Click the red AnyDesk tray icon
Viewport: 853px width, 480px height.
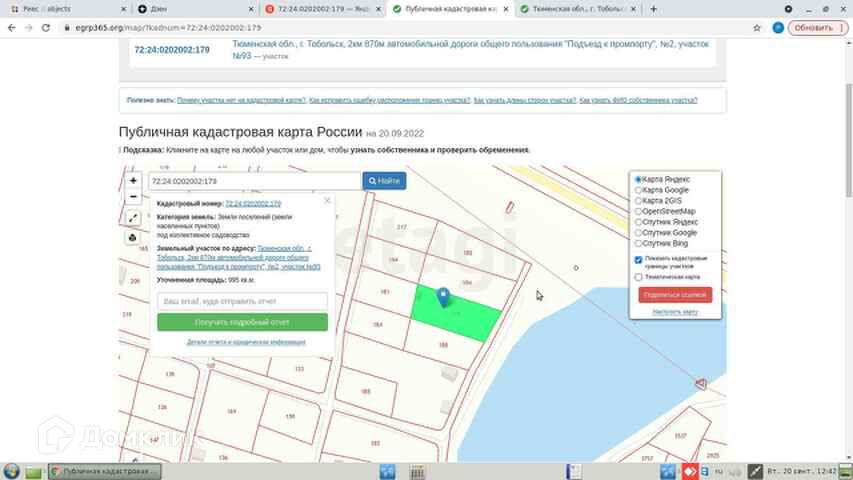coord(690,471)
